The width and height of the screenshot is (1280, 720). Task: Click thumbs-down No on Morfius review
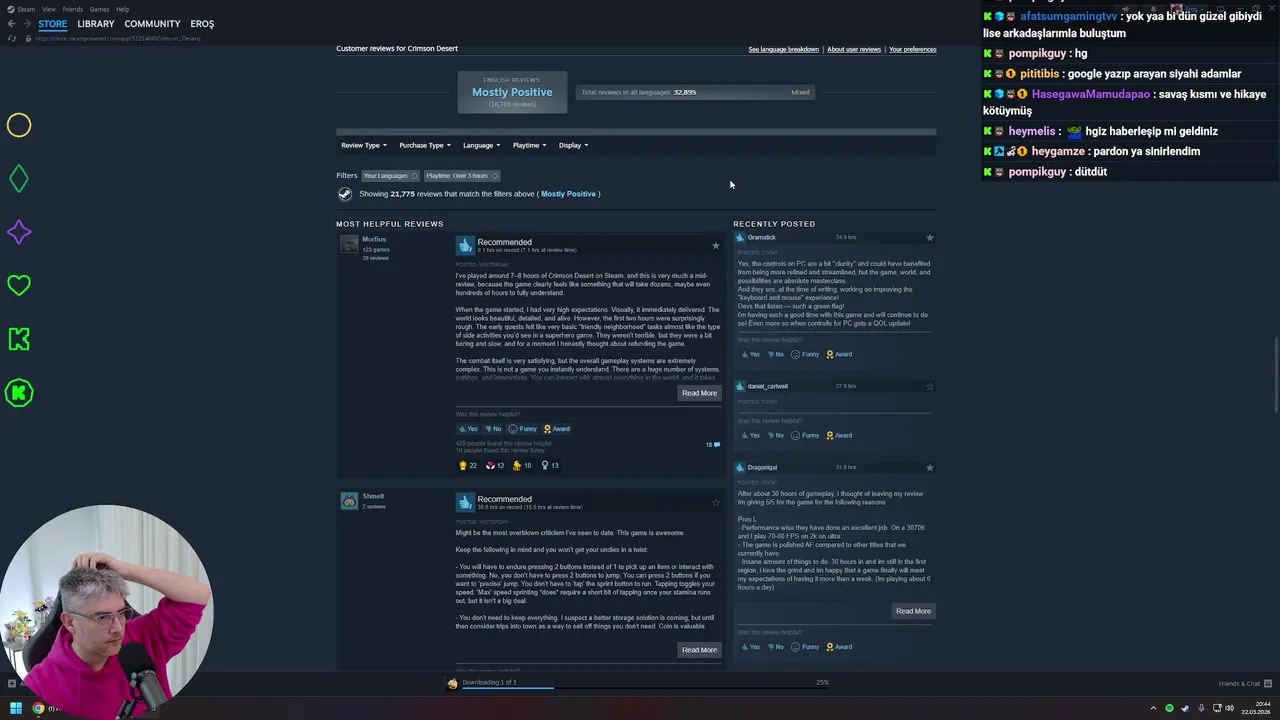click(x=492, y=429)
